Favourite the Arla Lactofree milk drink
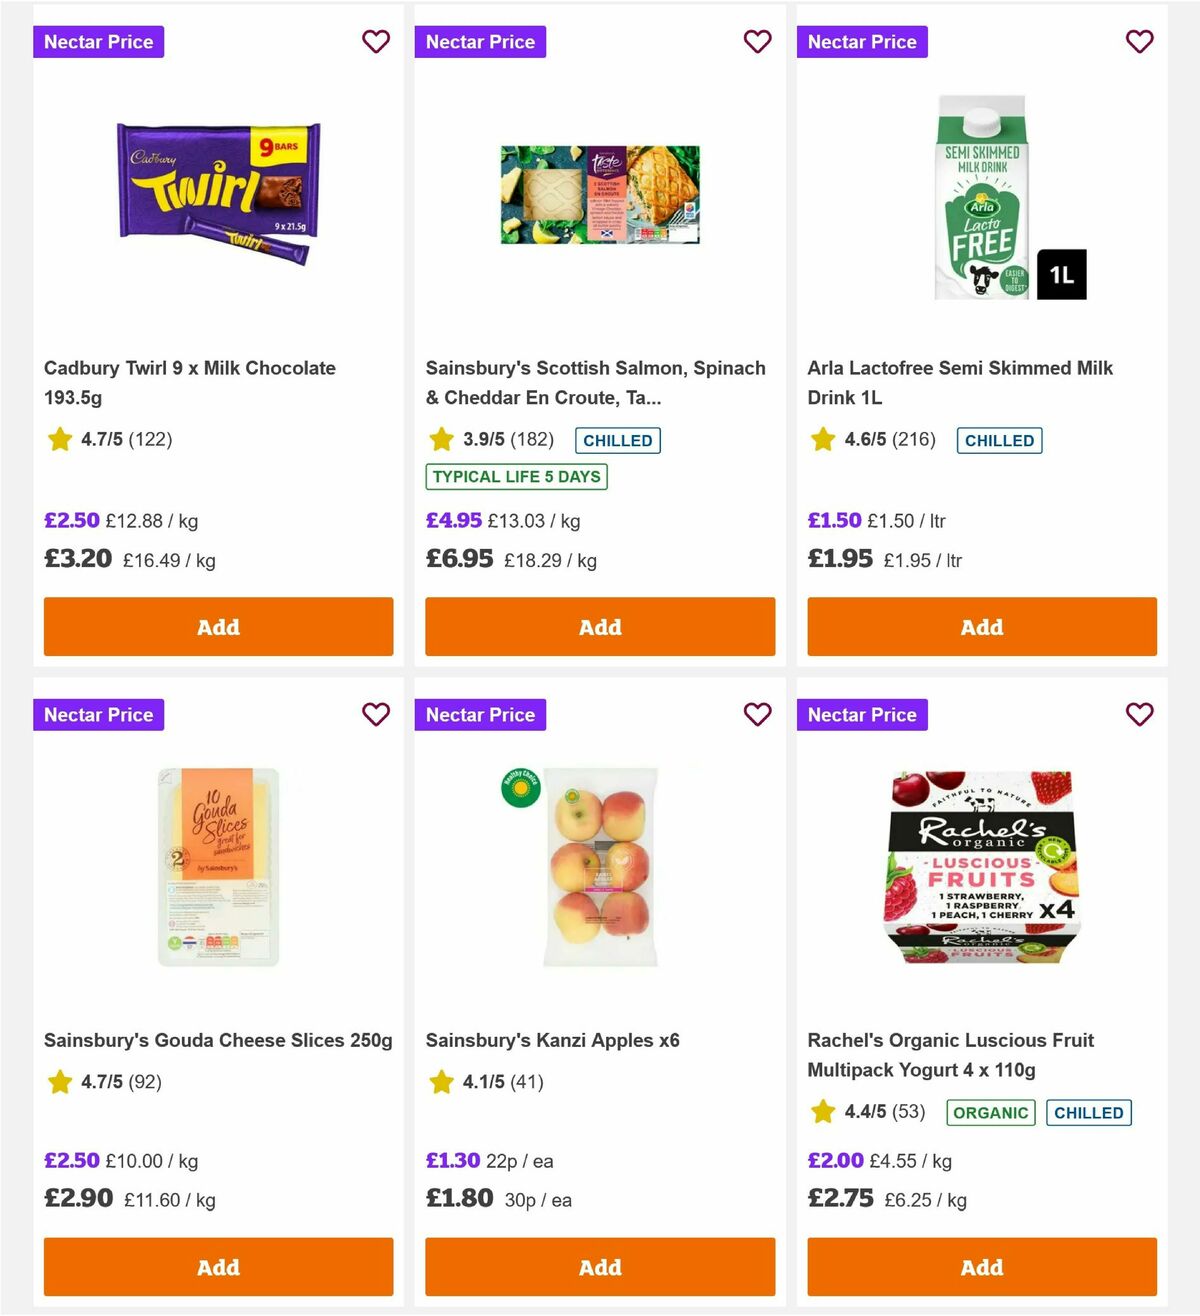The image size is (1200, 1316). pyautogui.click(x=1139, y=42)
